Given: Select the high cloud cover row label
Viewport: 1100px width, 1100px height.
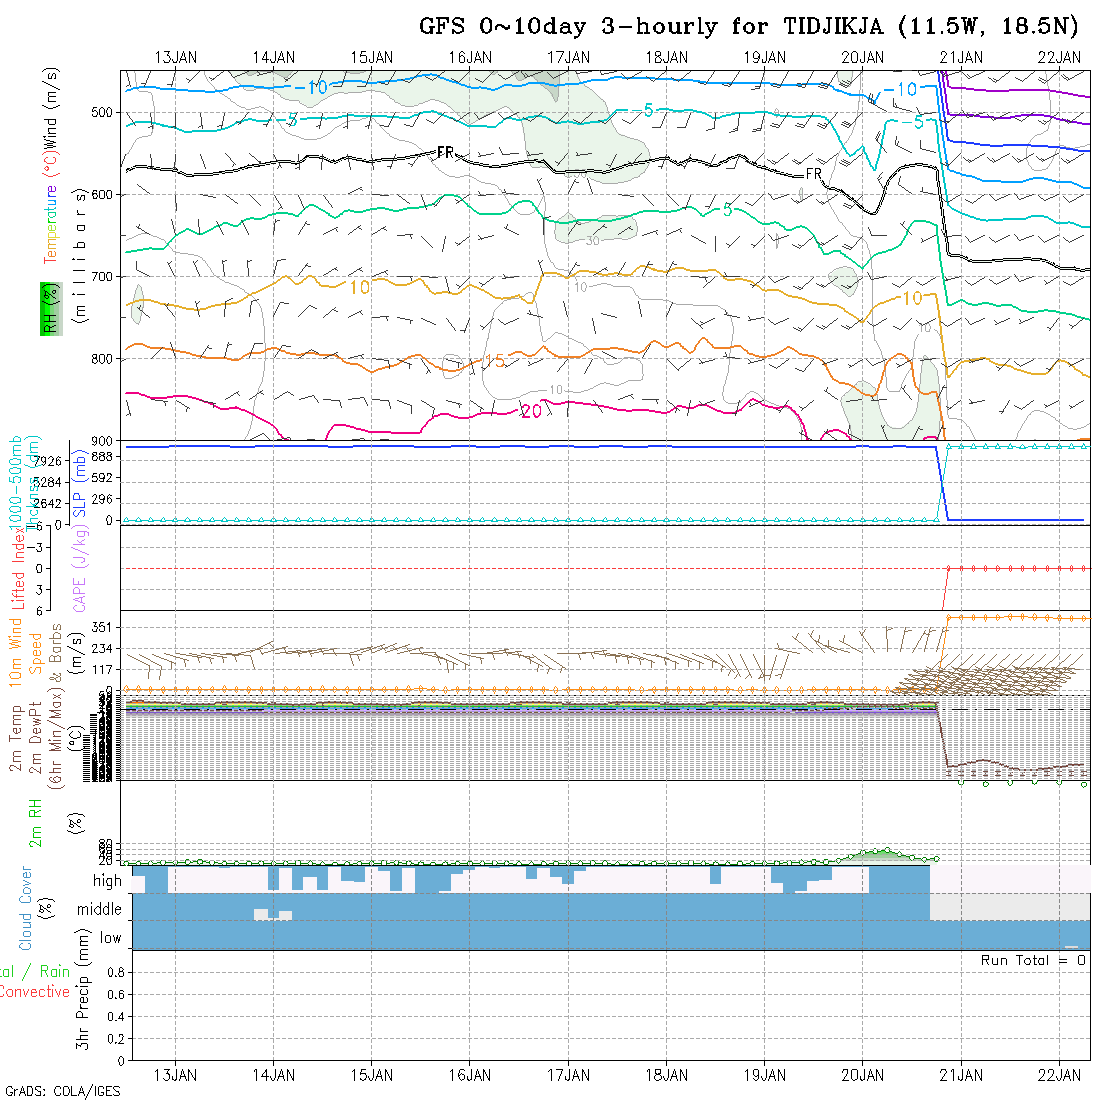Looking at the screenshot, I should pos(107,881).
